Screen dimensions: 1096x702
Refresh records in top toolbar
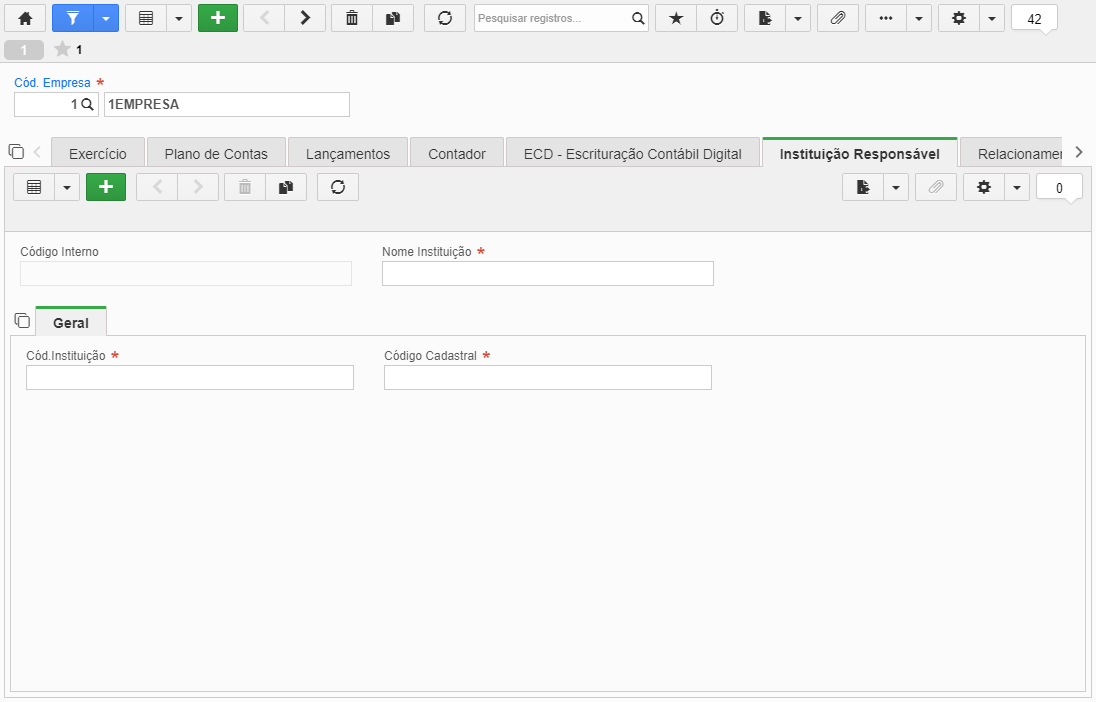tap(445, 18)
